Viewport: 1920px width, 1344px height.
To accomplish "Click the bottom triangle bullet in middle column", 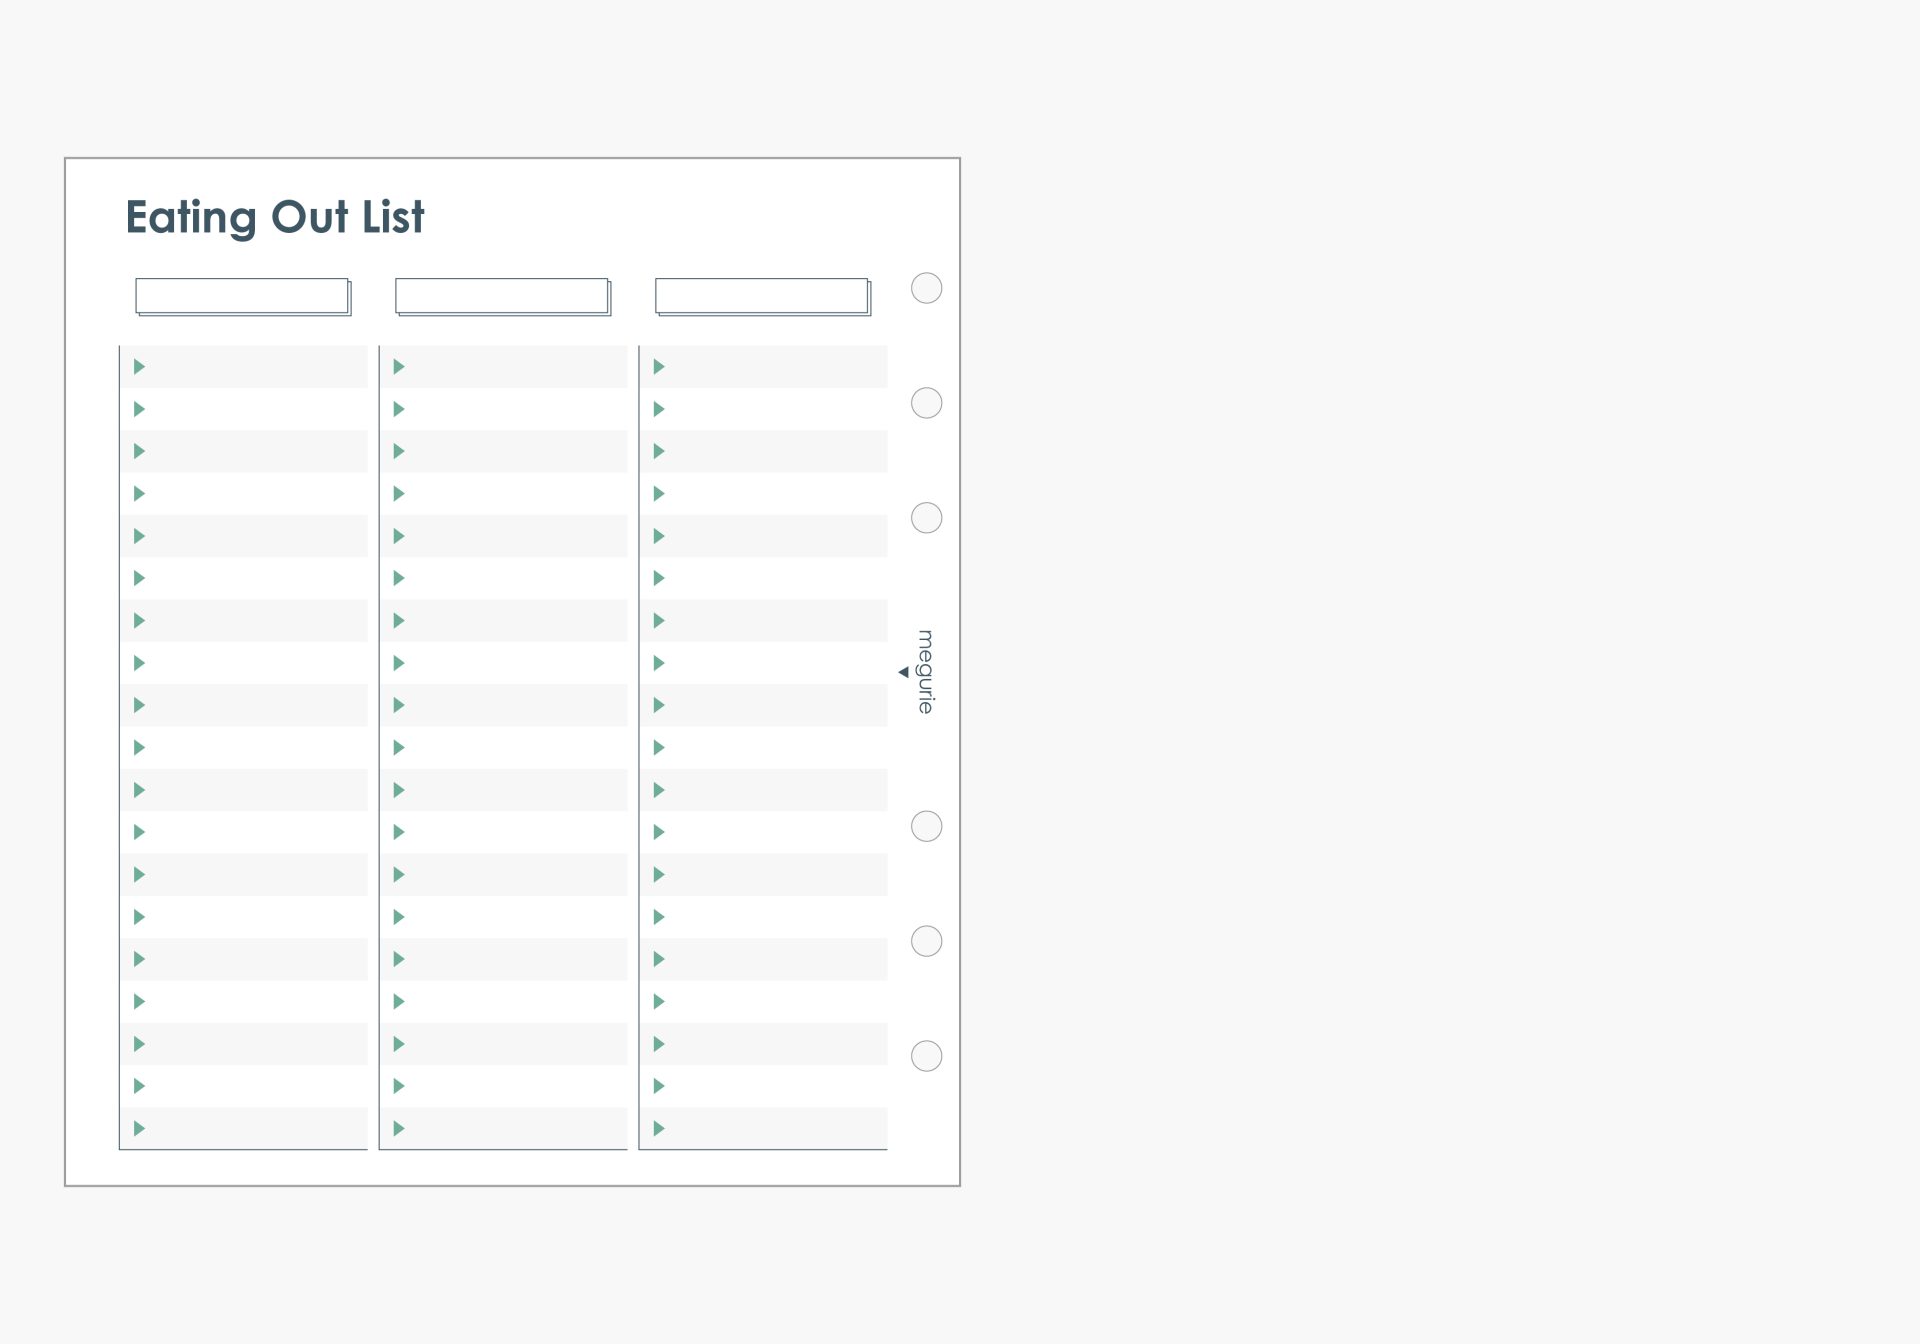I will point(399,1128).
